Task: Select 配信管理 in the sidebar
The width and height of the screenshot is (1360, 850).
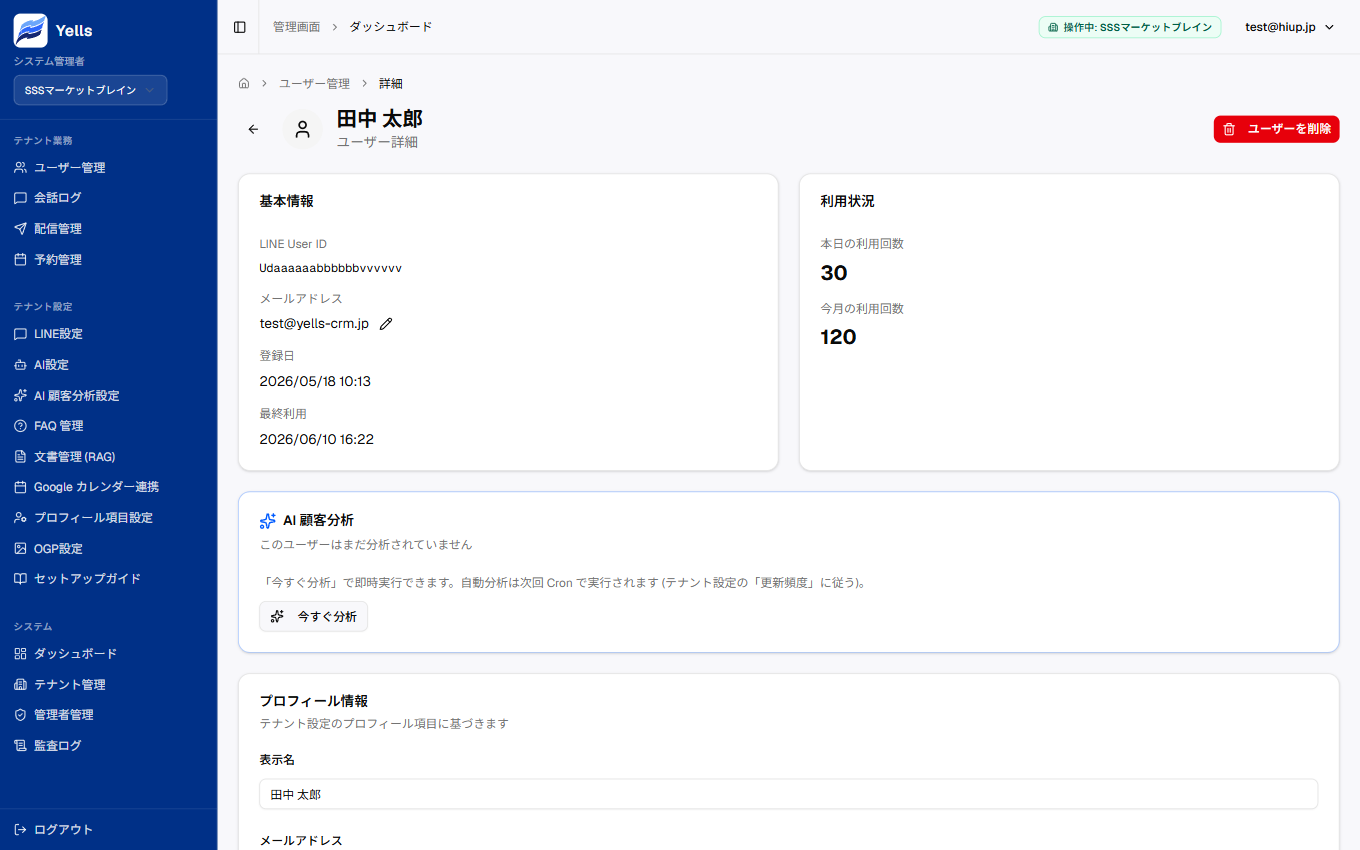Action: click(108, 229)
